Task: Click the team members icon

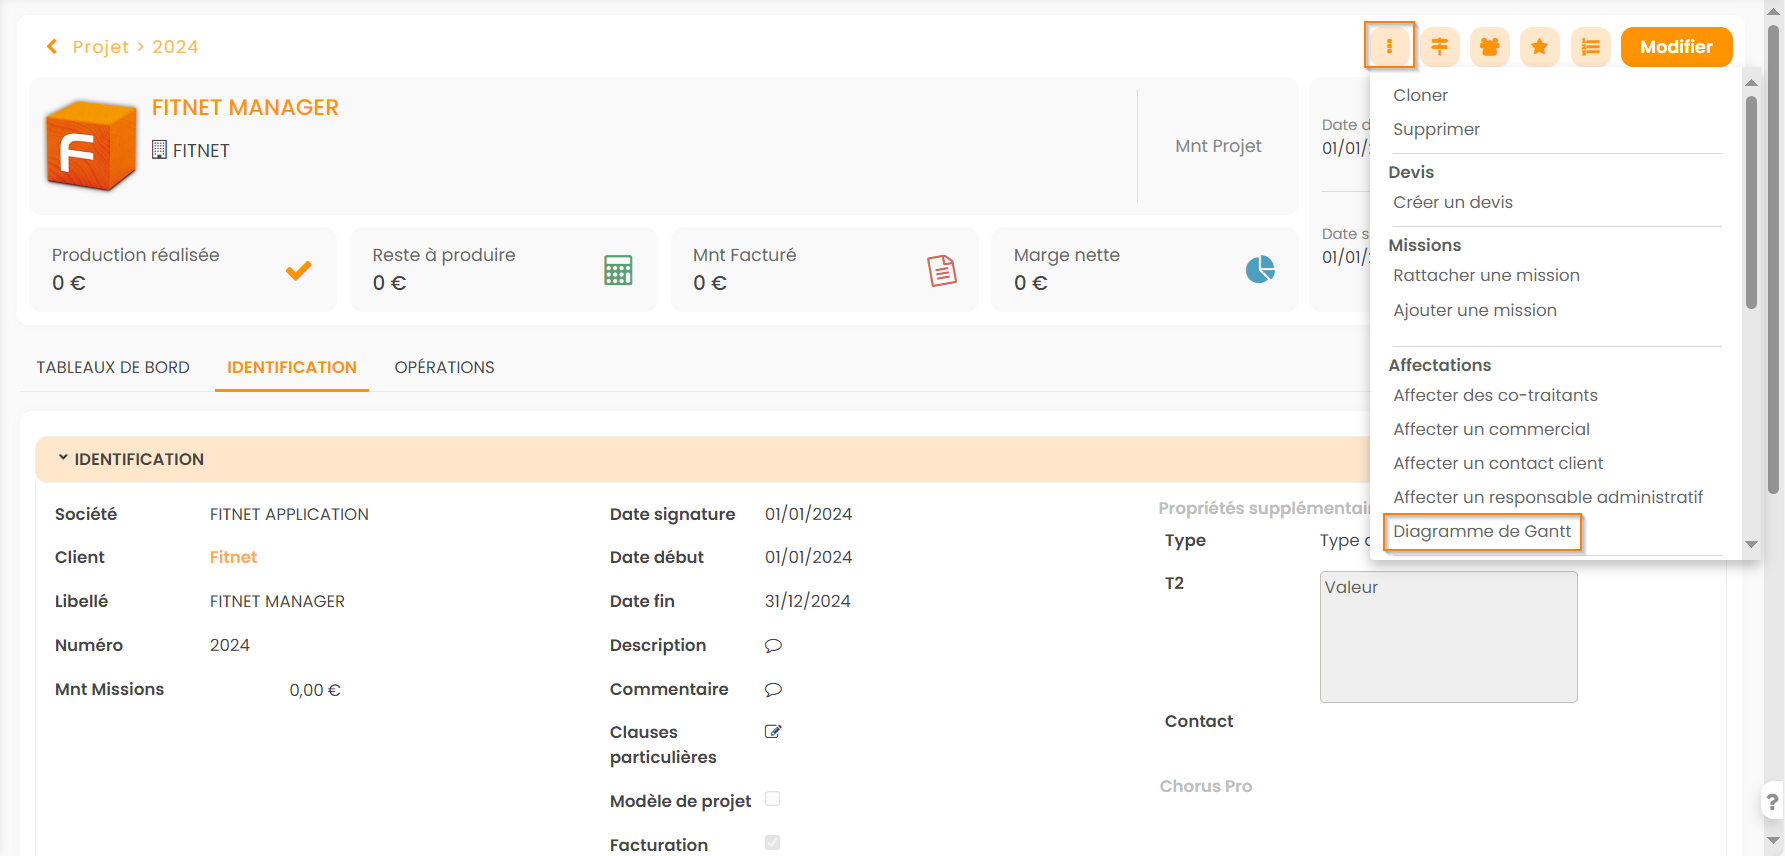Action: pyautogui.click(x=1489, y=47)
